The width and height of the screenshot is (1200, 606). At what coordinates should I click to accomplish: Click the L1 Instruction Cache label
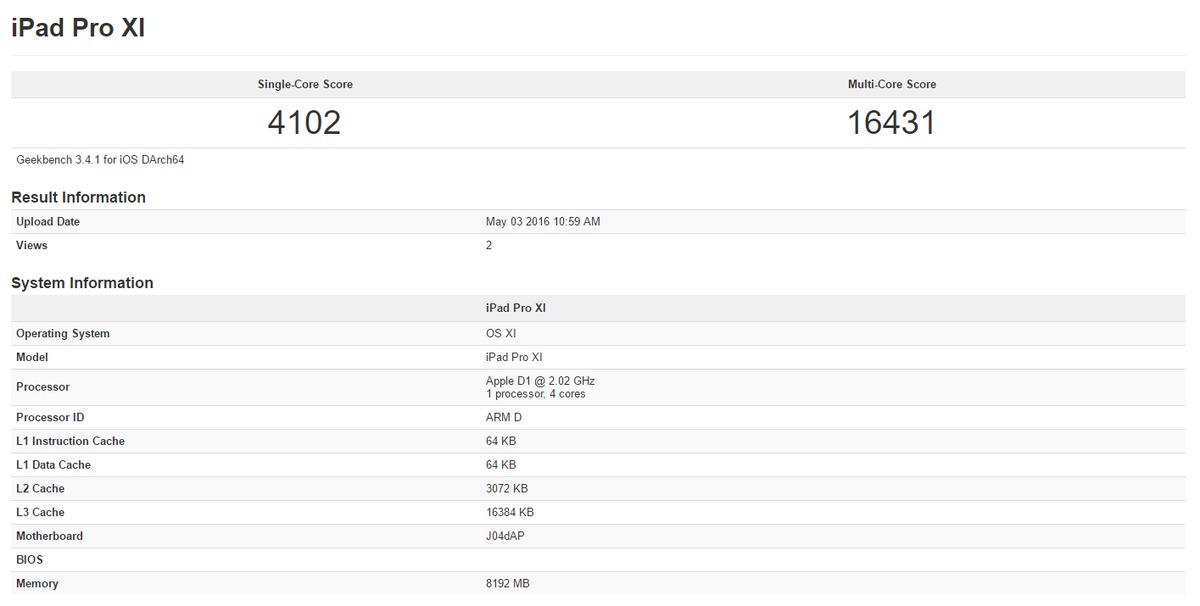pos(70,440)
